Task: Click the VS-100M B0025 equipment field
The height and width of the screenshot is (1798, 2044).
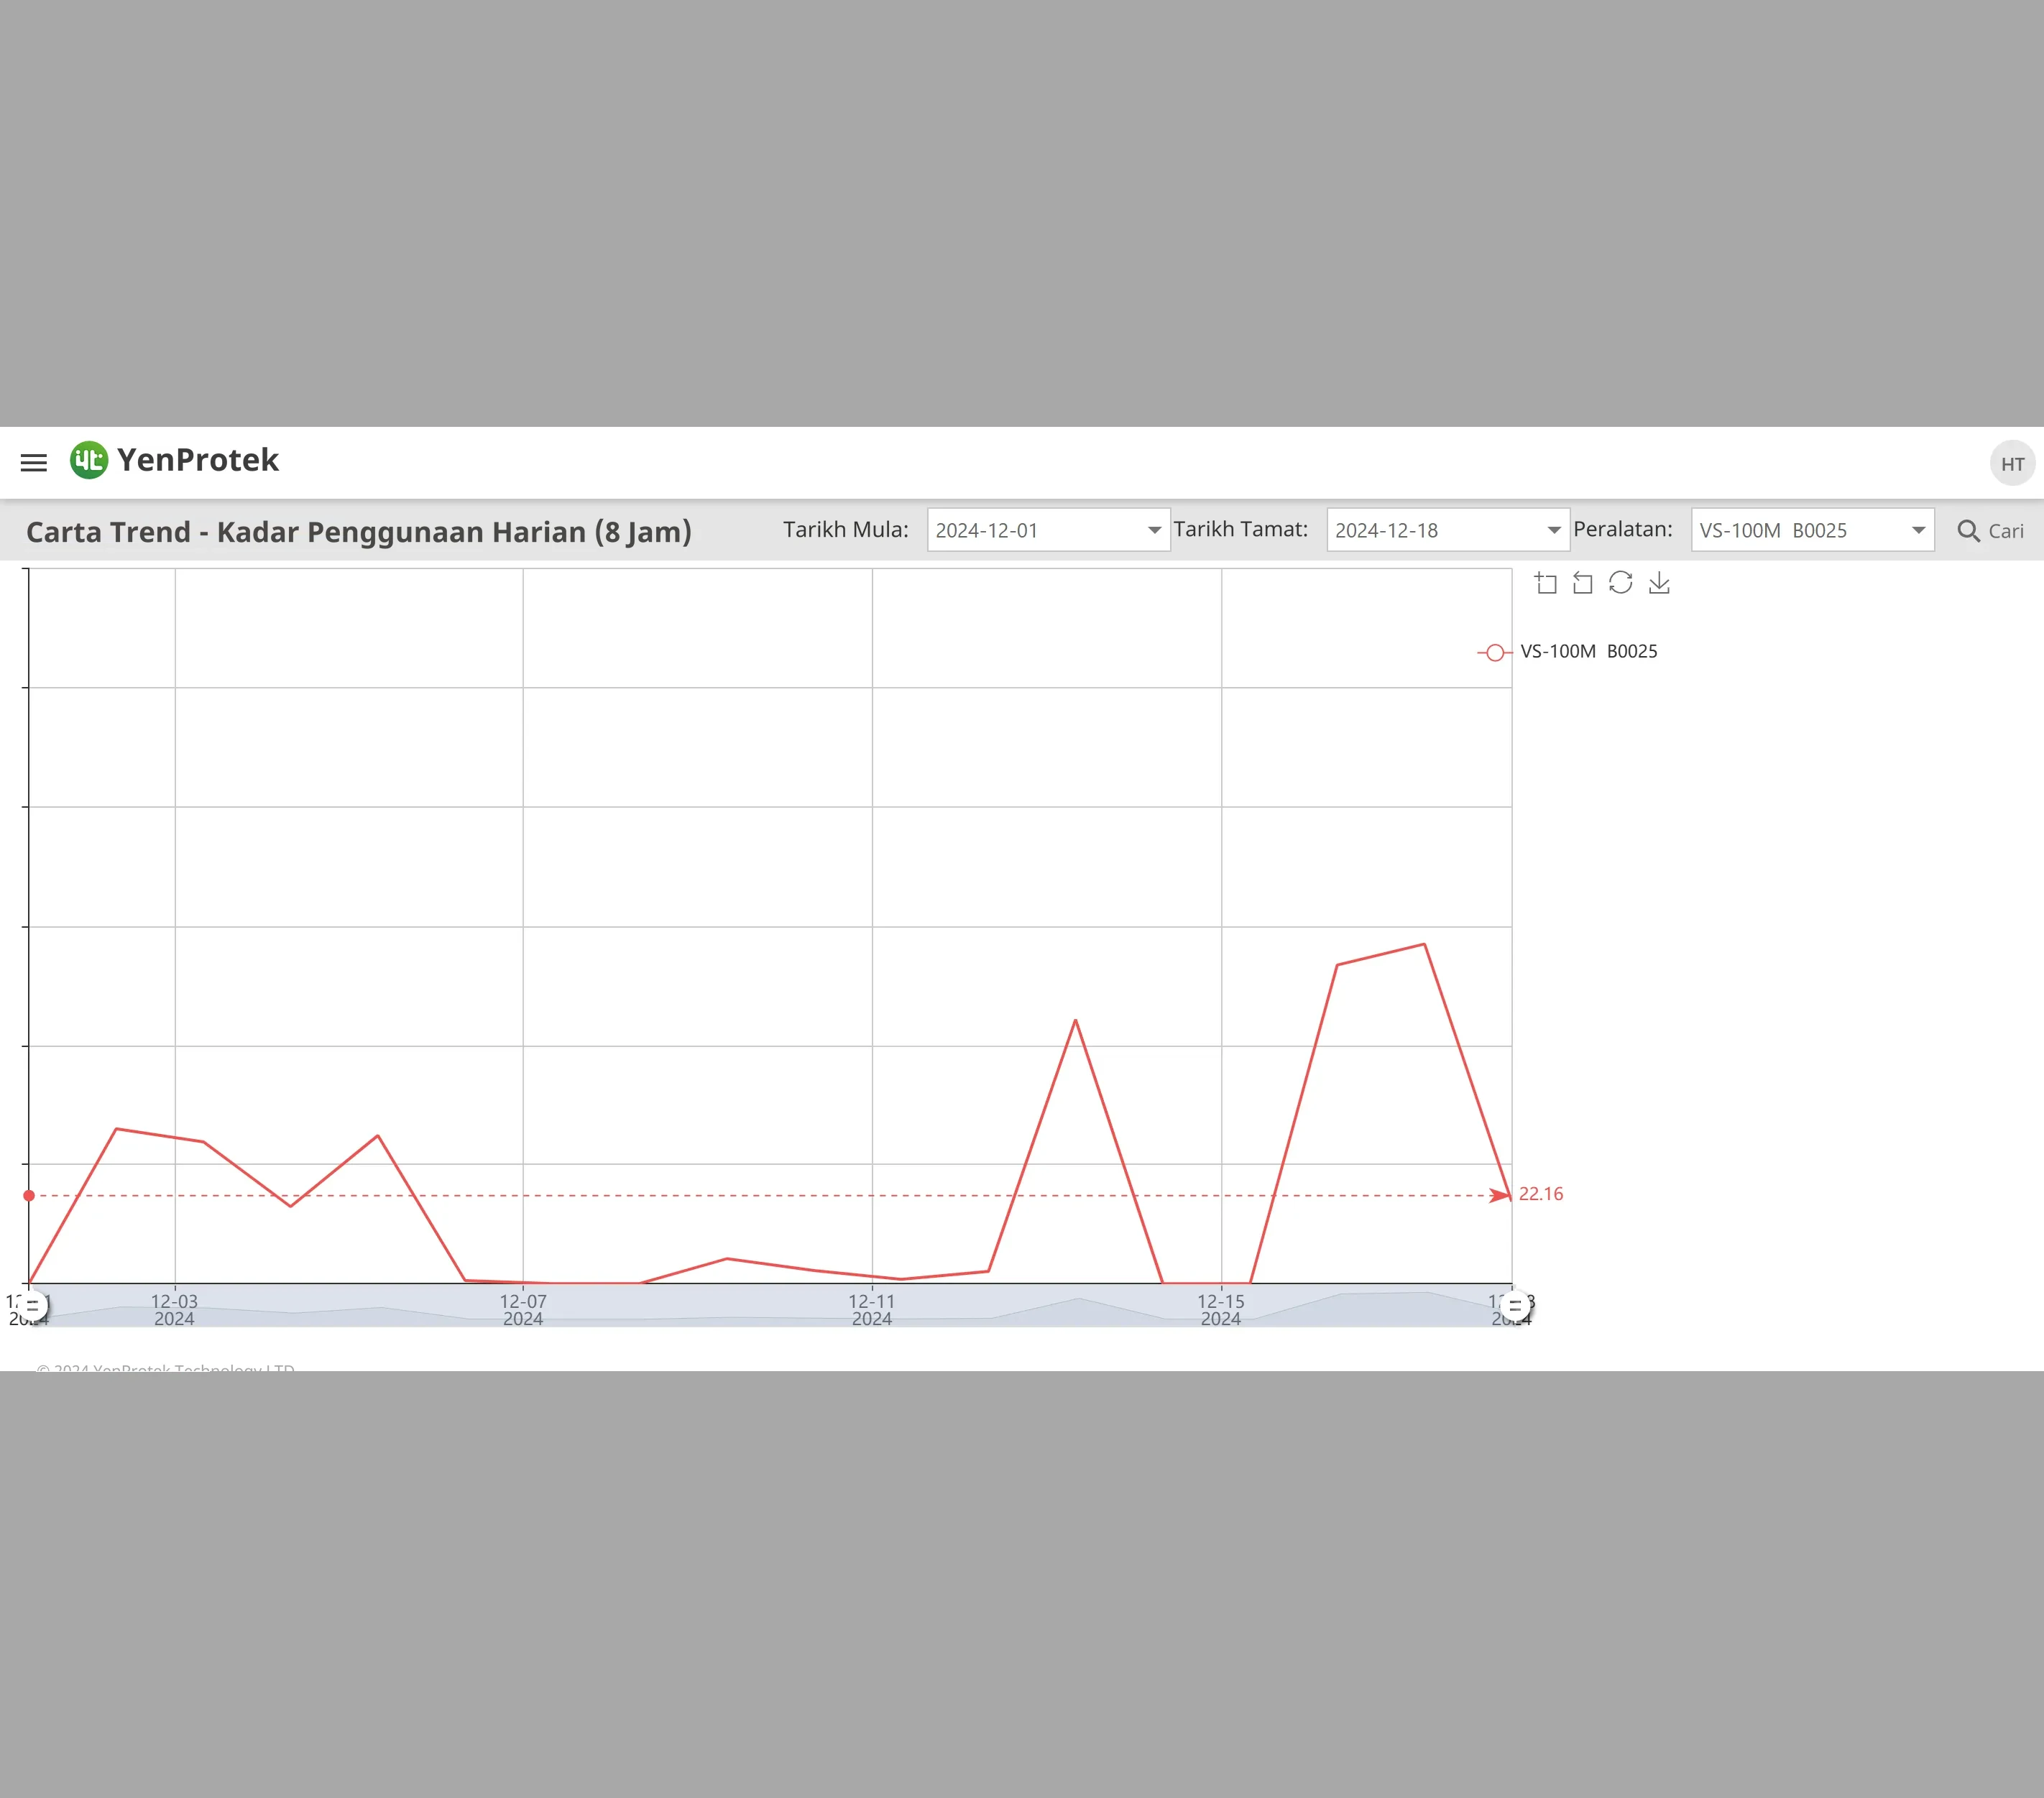Action: (x=1812, y=530)
